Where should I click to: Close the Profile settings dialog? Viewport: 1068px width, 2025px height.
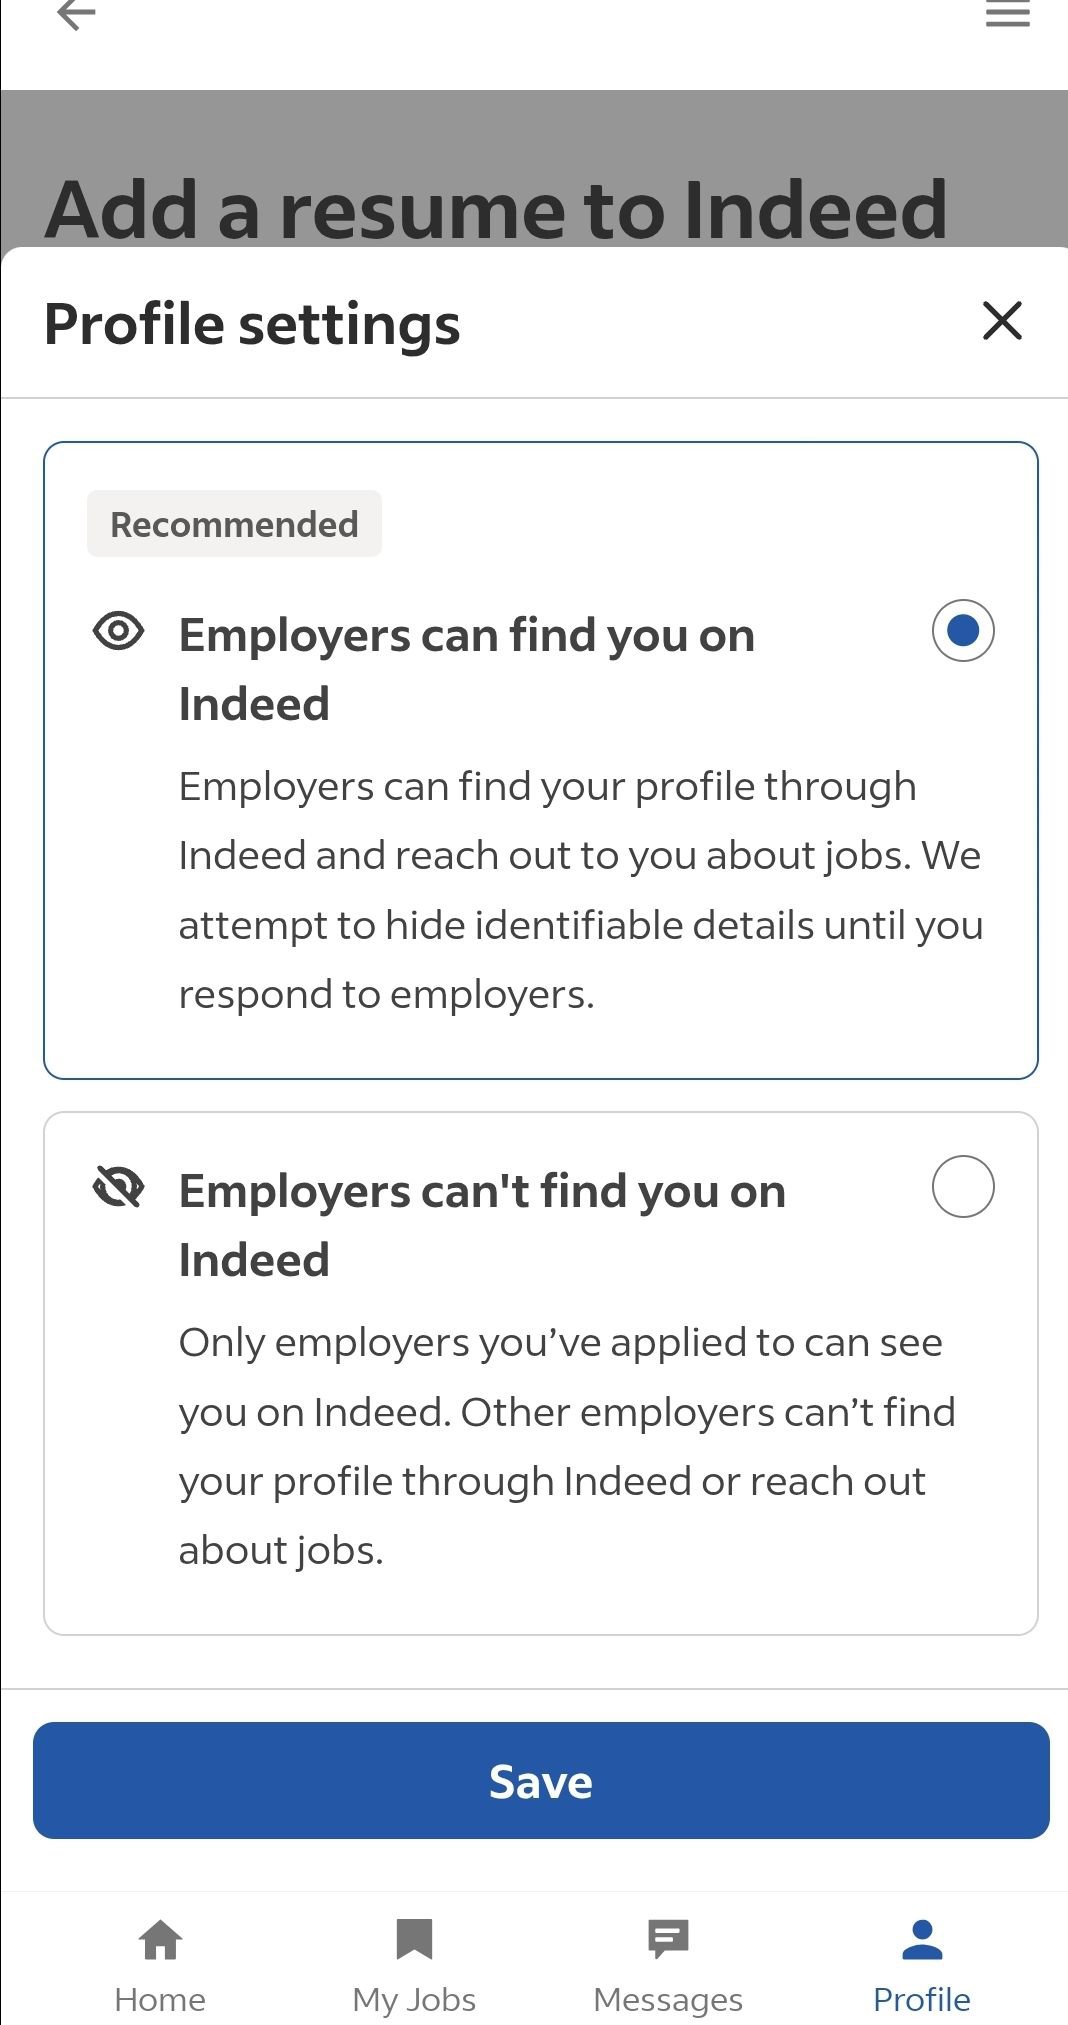1002,322
